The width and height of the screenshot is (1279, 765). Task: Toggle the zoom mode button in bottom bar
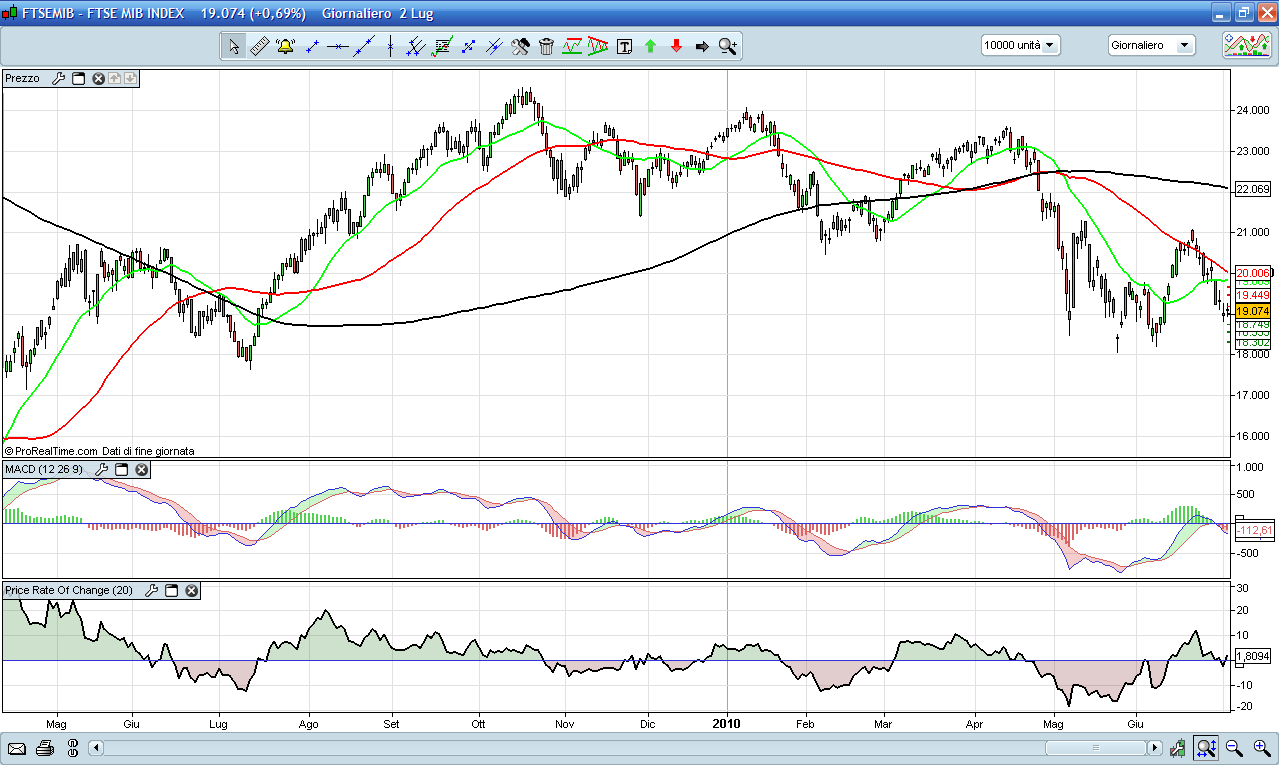pyautogui.click(x=1207, y=748)
